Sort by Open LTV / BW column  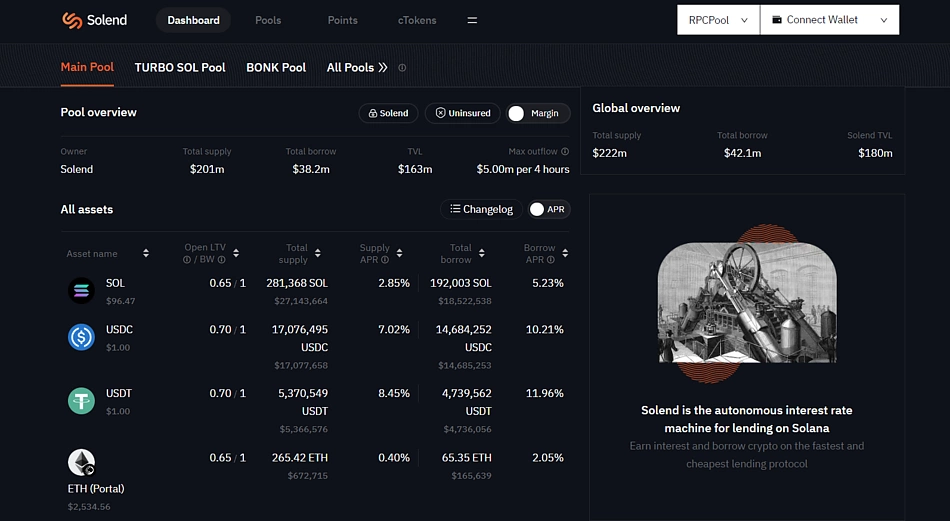pyautogui.click(x=236, y=253)
